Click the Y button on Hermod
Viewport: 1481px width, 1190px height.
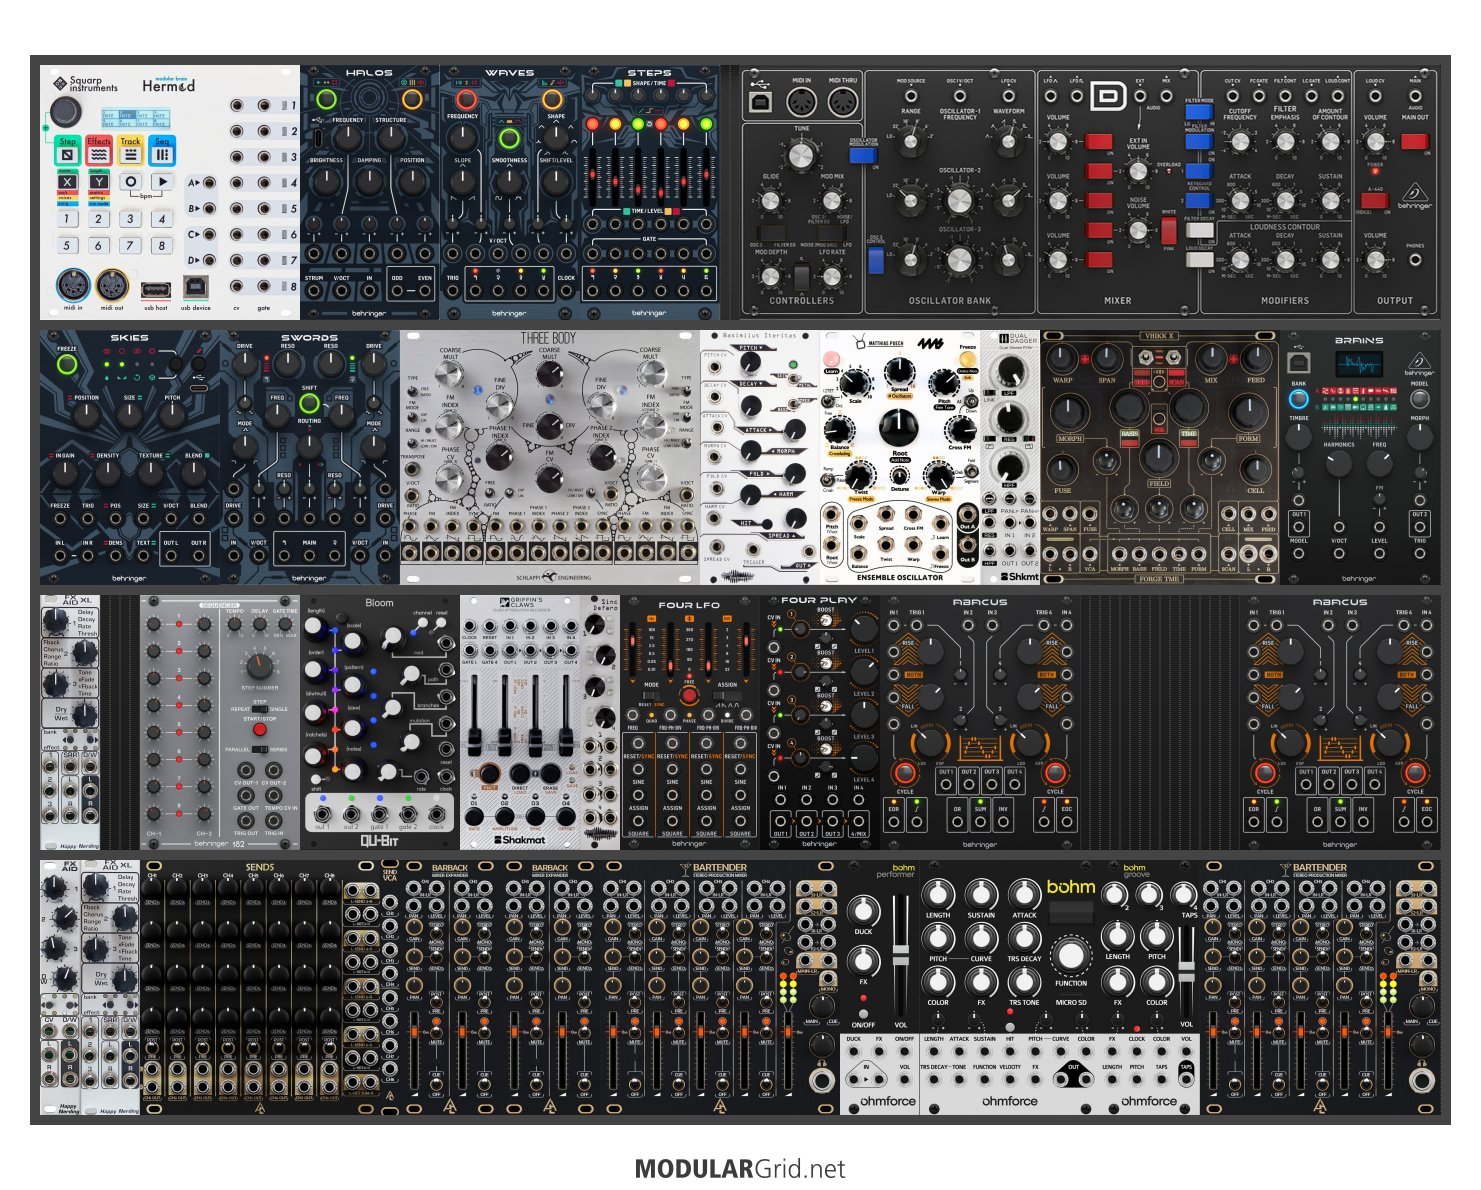coord(99,182)
